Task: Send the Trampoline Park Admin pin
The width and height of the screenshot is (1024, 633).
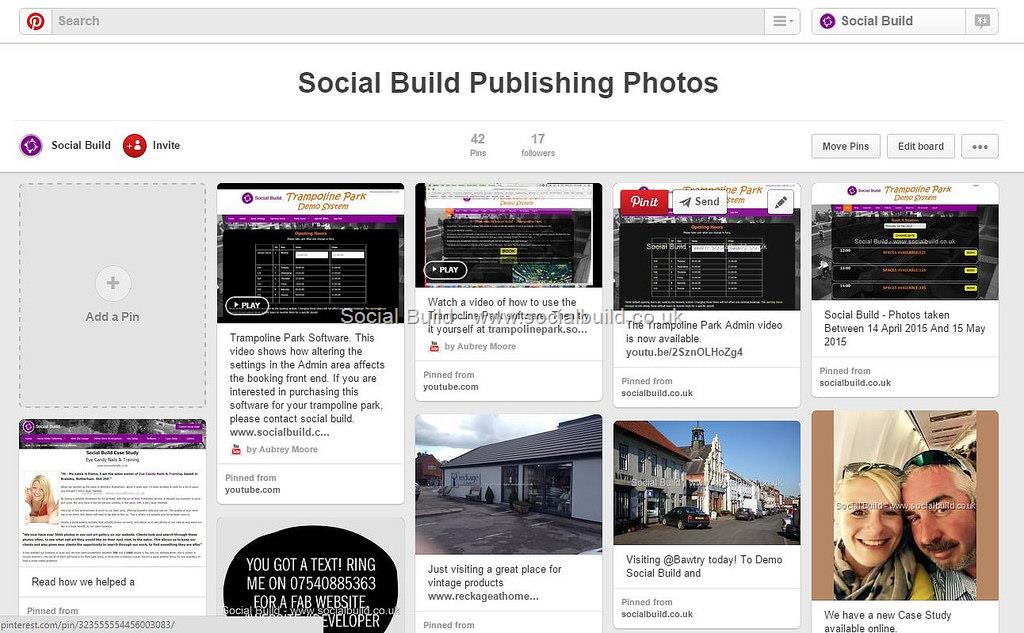Action: point(699,202)
